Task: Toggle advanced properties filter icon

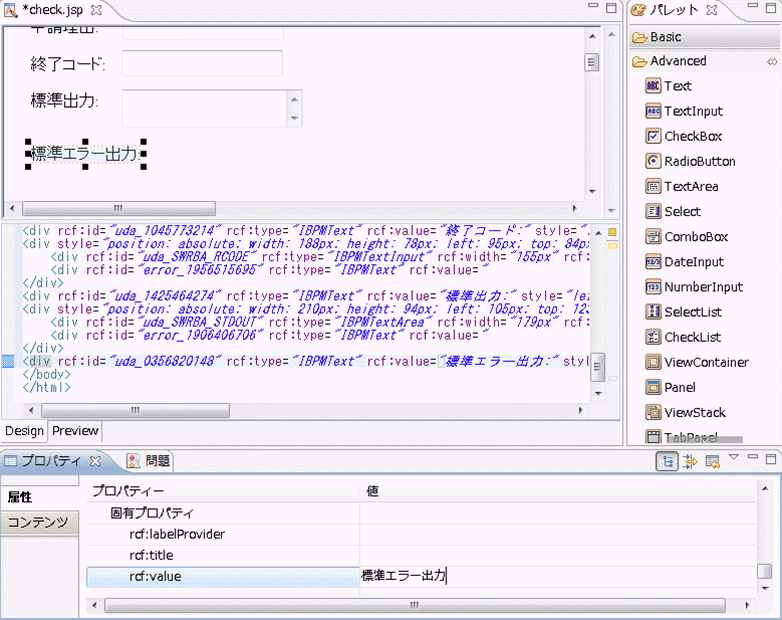Action: (689, 461)
